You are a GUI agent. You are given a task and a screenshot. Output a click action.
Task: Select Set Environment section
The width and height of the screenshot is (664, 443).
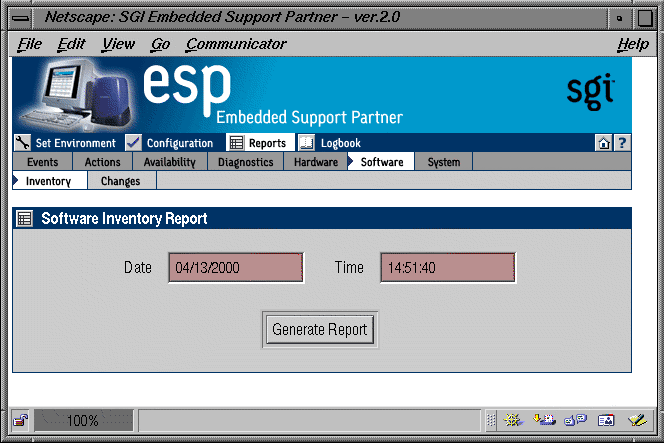tap(75, 143)
